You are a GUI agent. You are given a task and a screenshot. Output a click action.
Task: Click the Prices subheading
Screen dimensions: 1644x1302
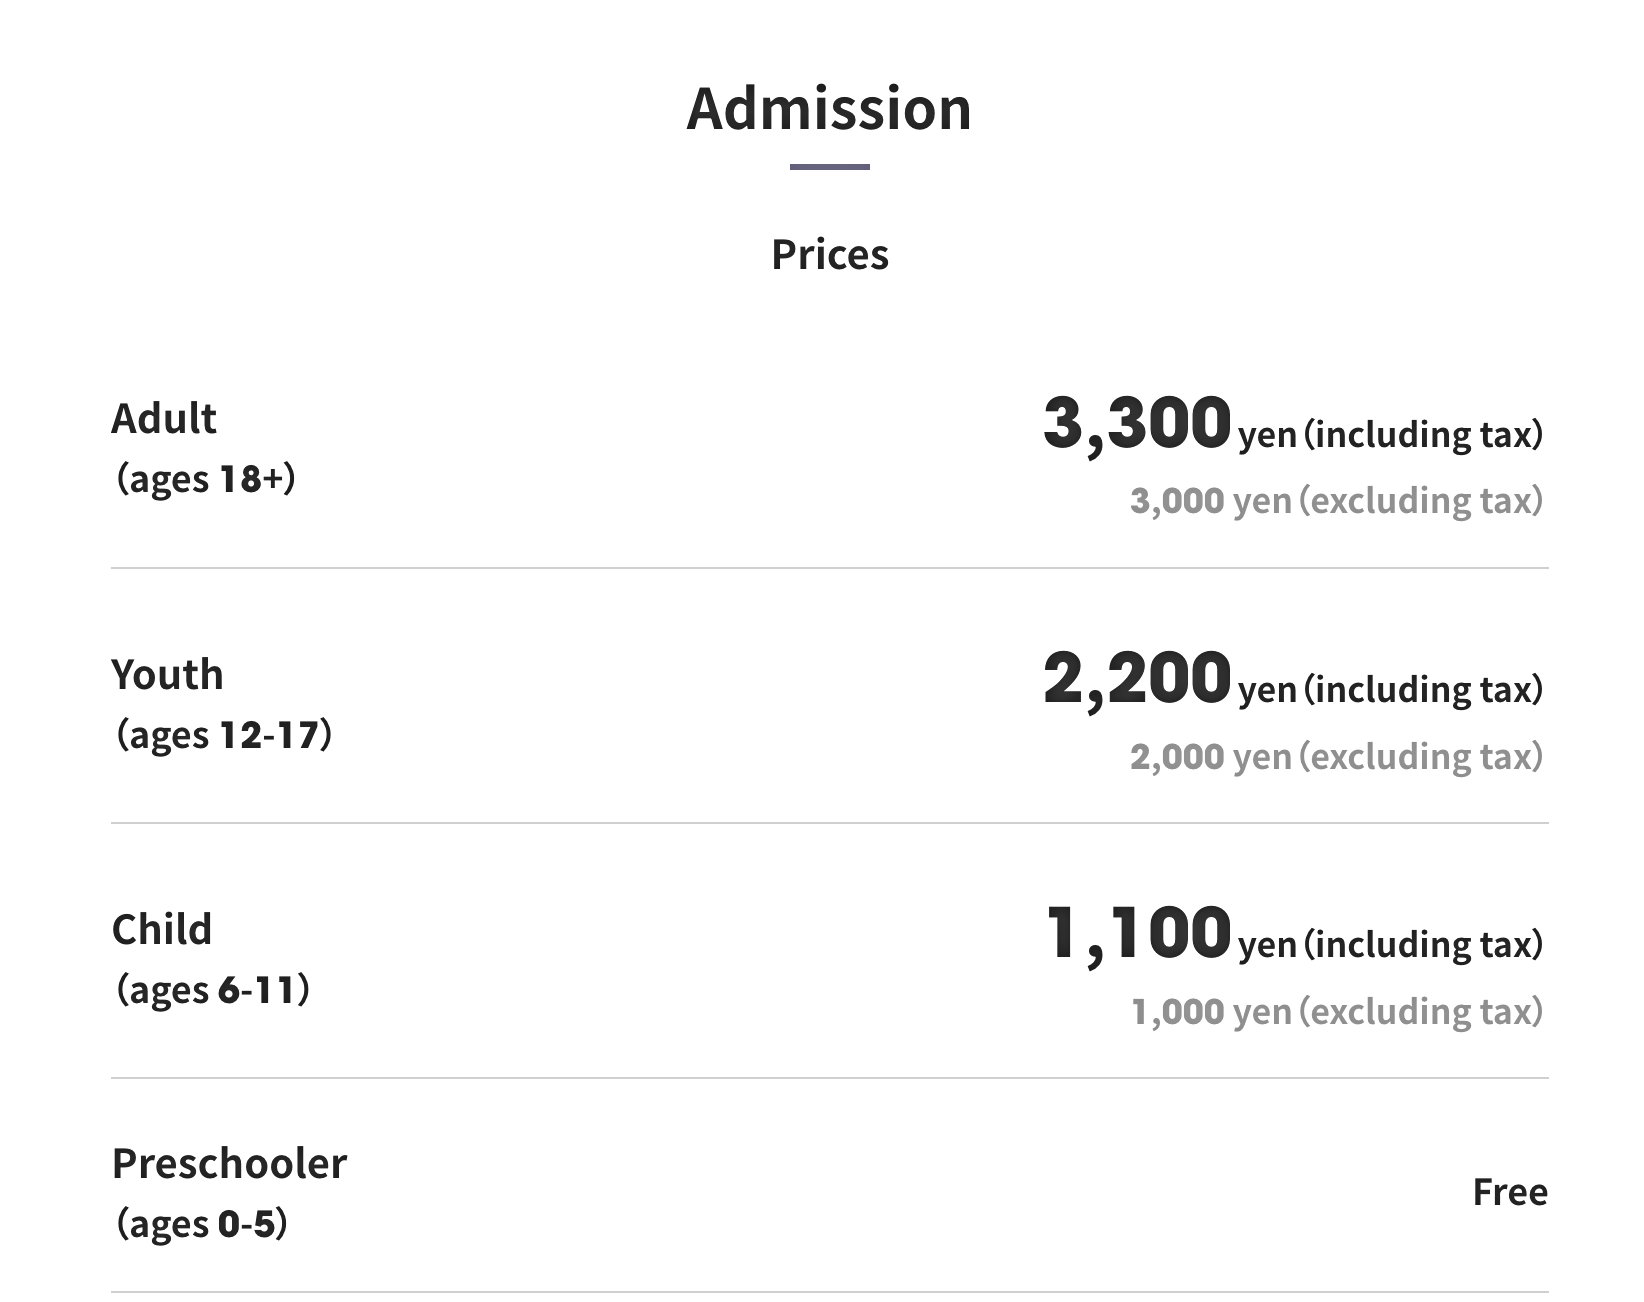tap(829, 254)
